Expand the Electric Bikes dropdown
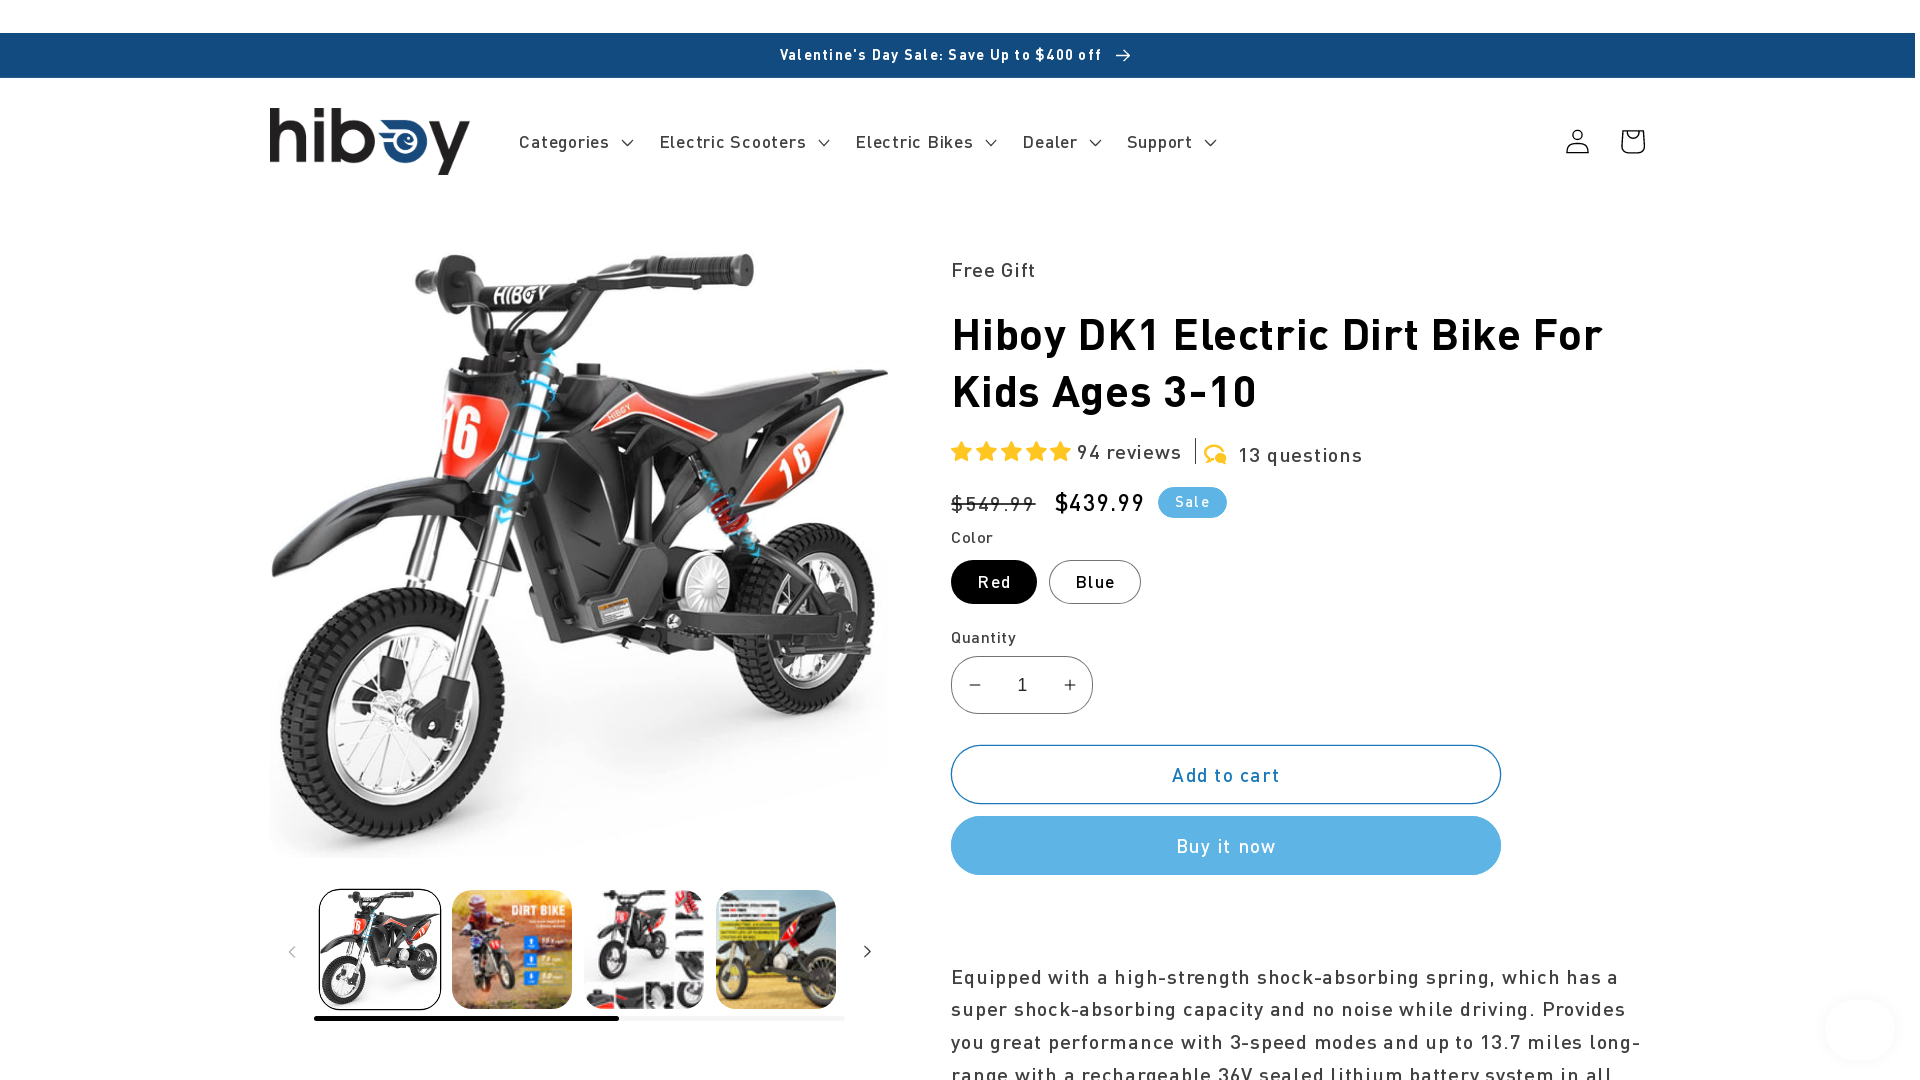The height and width of the screenshot is (1080, 1920). [926, 142]
